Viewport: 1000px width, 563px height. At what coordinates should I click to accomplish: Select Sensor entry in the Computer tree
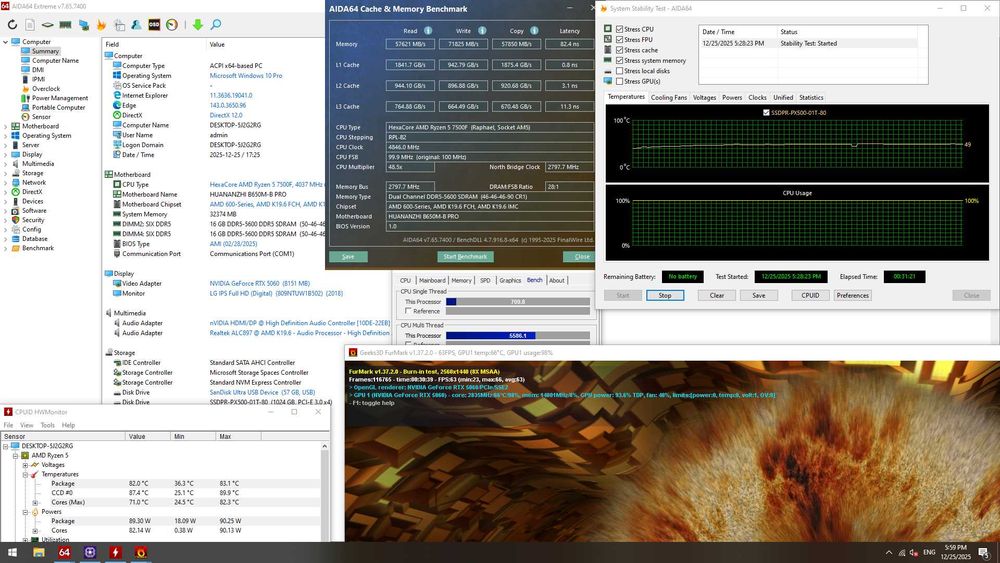click(41, 117)
